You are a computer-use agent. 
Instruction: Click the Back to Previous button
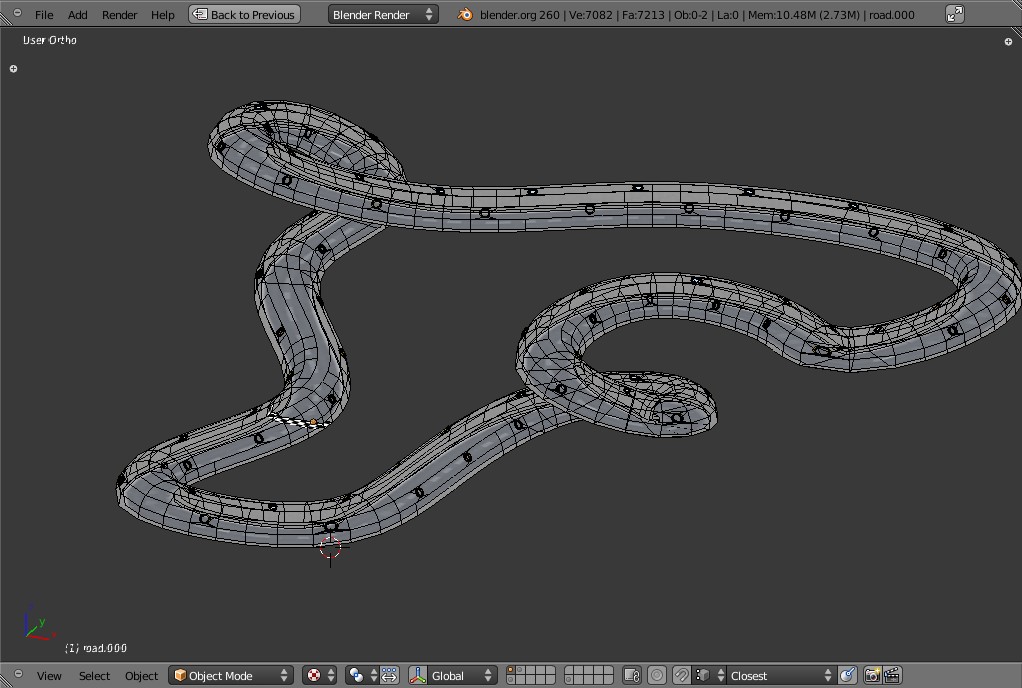pos(244,15)
